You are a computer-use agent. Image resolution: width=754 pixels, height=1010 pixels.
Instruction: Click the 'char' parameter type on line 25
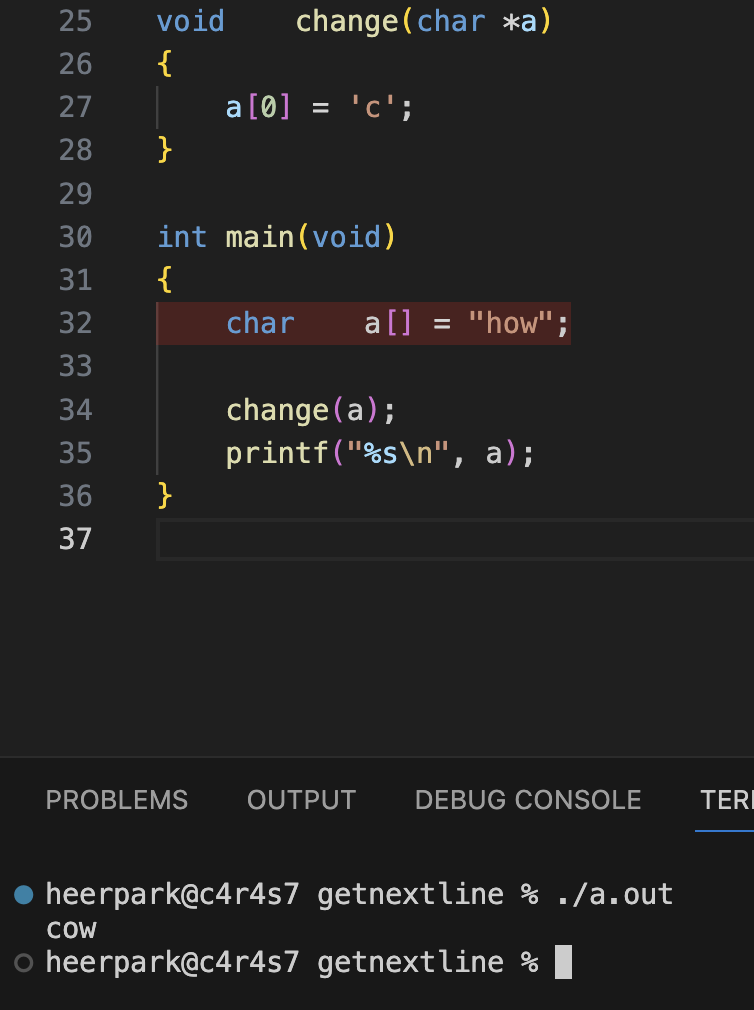click(451, 22)
